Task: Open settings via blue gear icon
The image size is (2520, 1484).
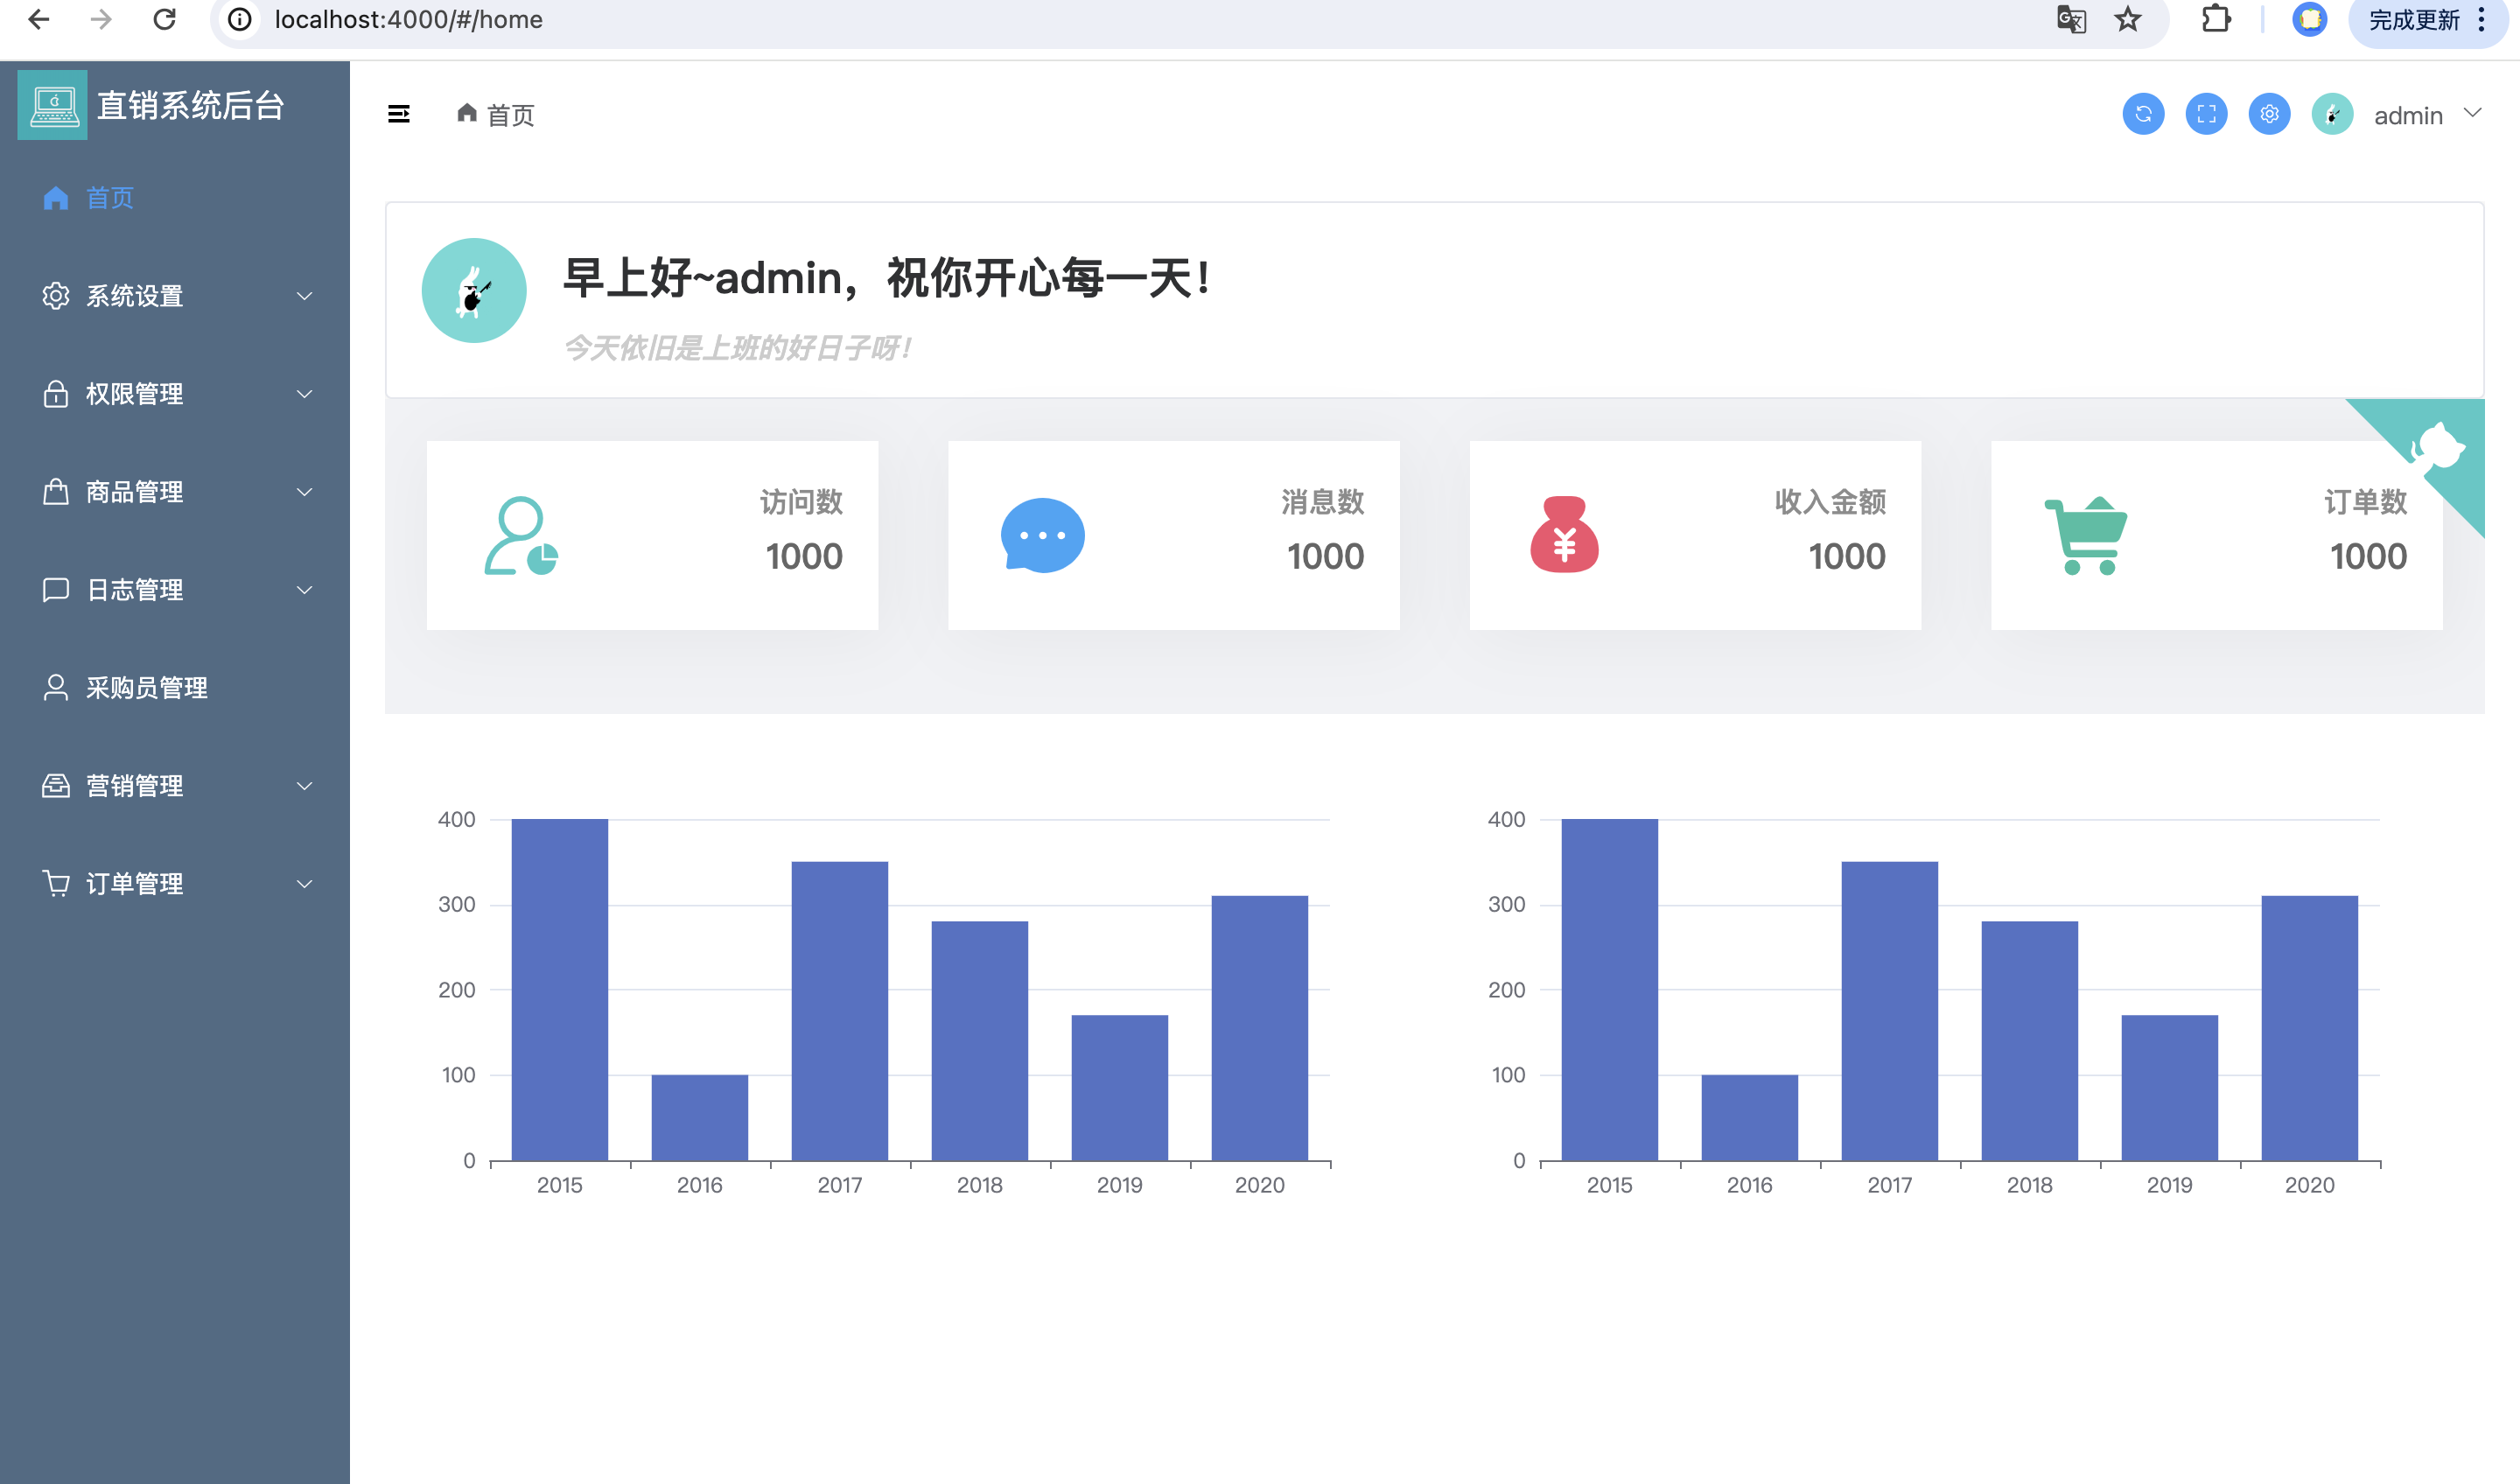Action: tap(2268, 114)
